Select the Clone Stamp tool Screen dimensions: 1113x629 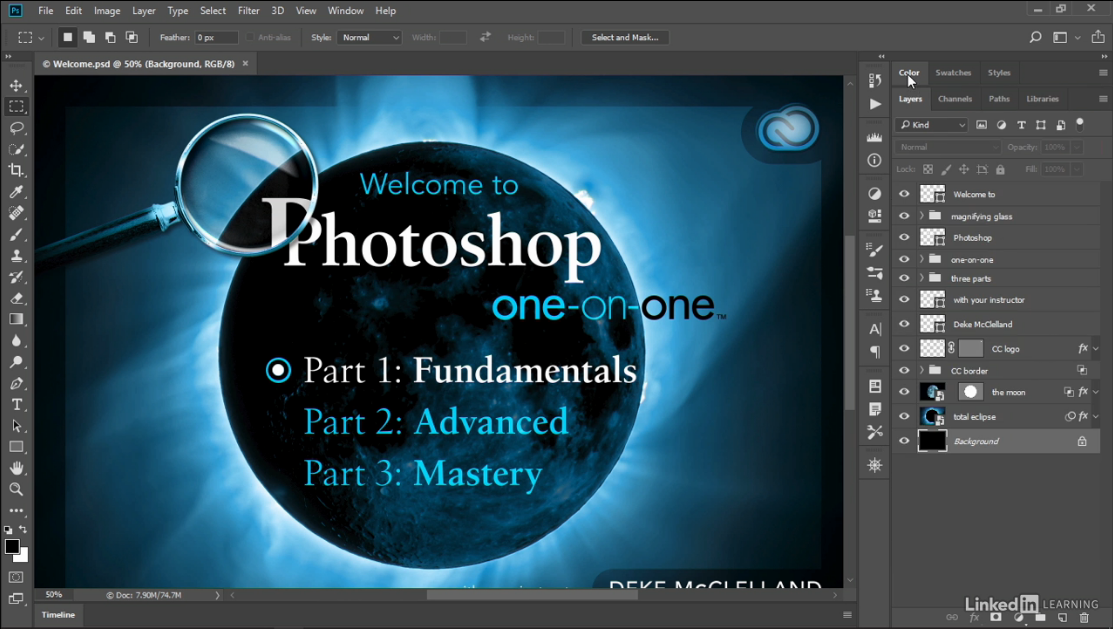pyautogui.click(x=16, y=256)
